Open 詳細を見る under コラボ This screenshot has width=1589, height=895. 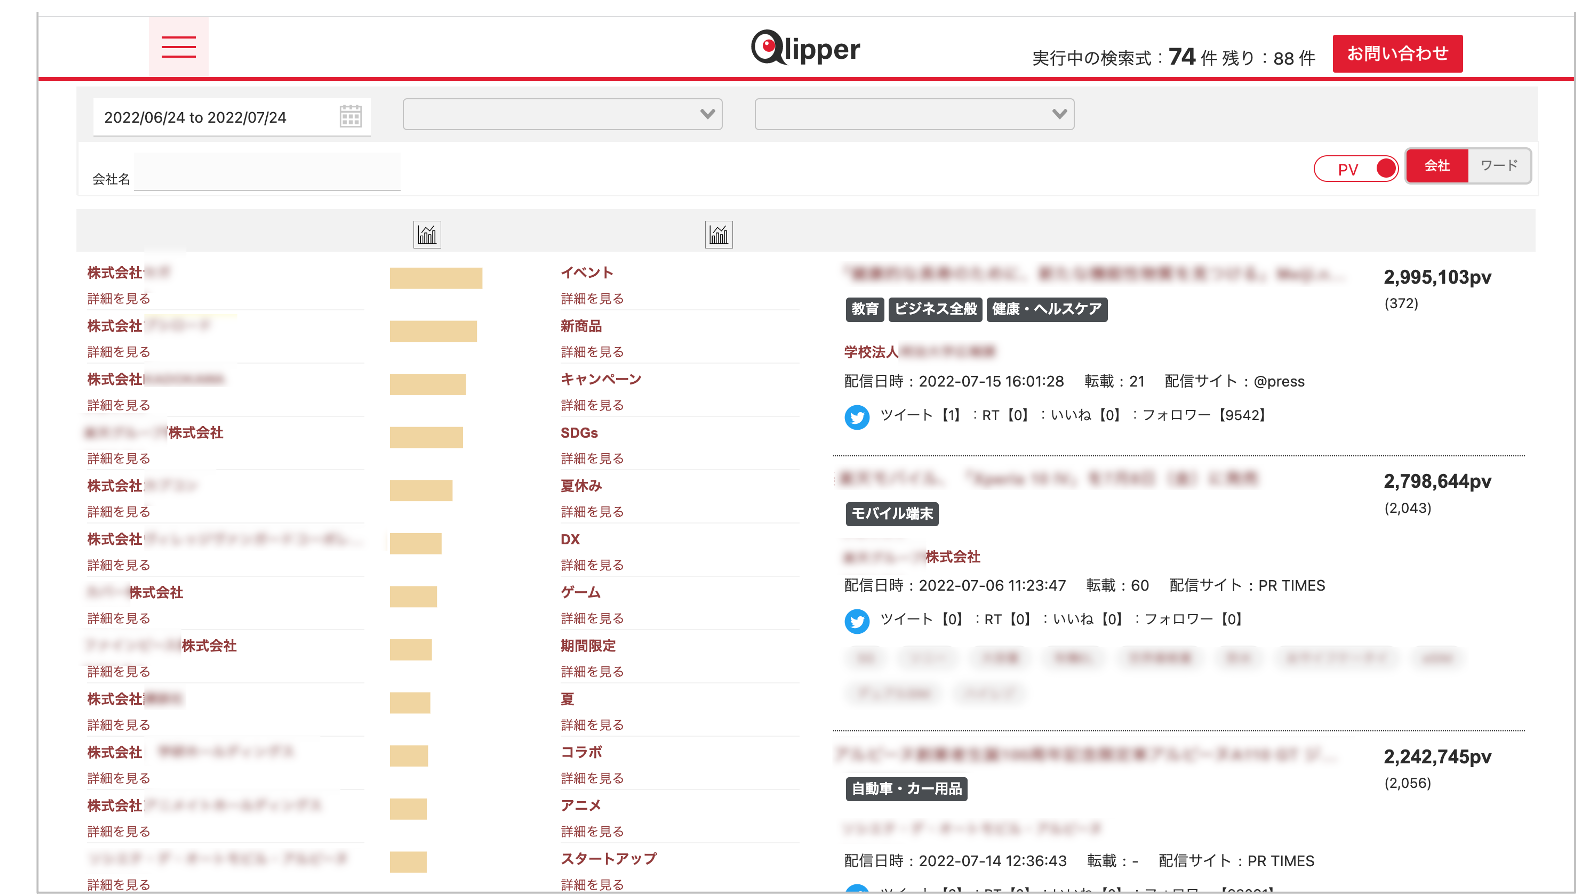pos(592,778)
